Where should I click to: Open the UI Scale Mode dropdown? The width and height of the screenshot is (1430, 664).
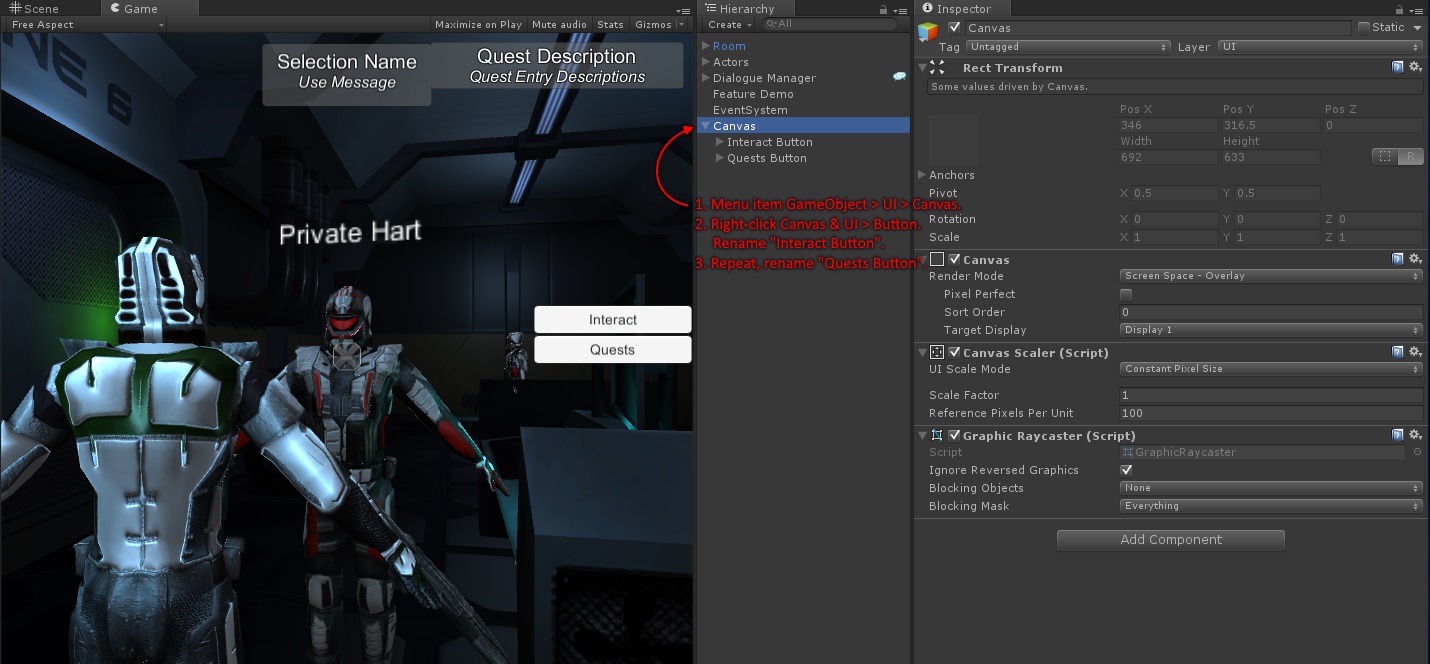1270,368
